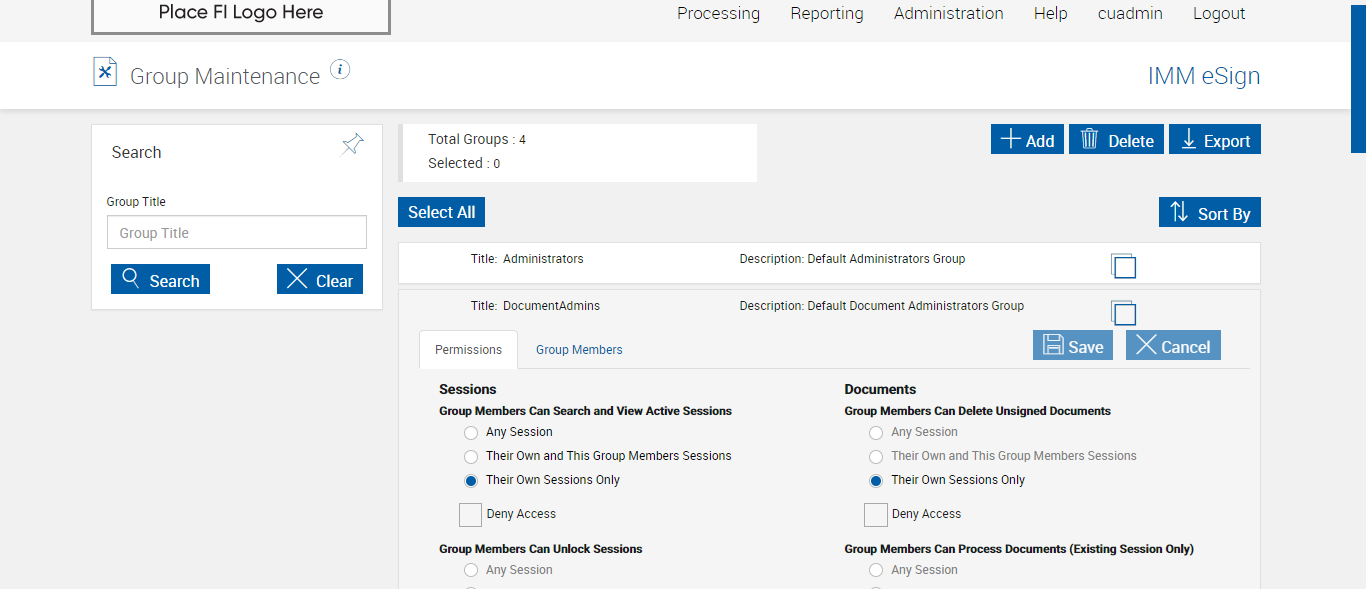Click the Group Maintenance page icon

pyautogui.click(x=105, y=72)
